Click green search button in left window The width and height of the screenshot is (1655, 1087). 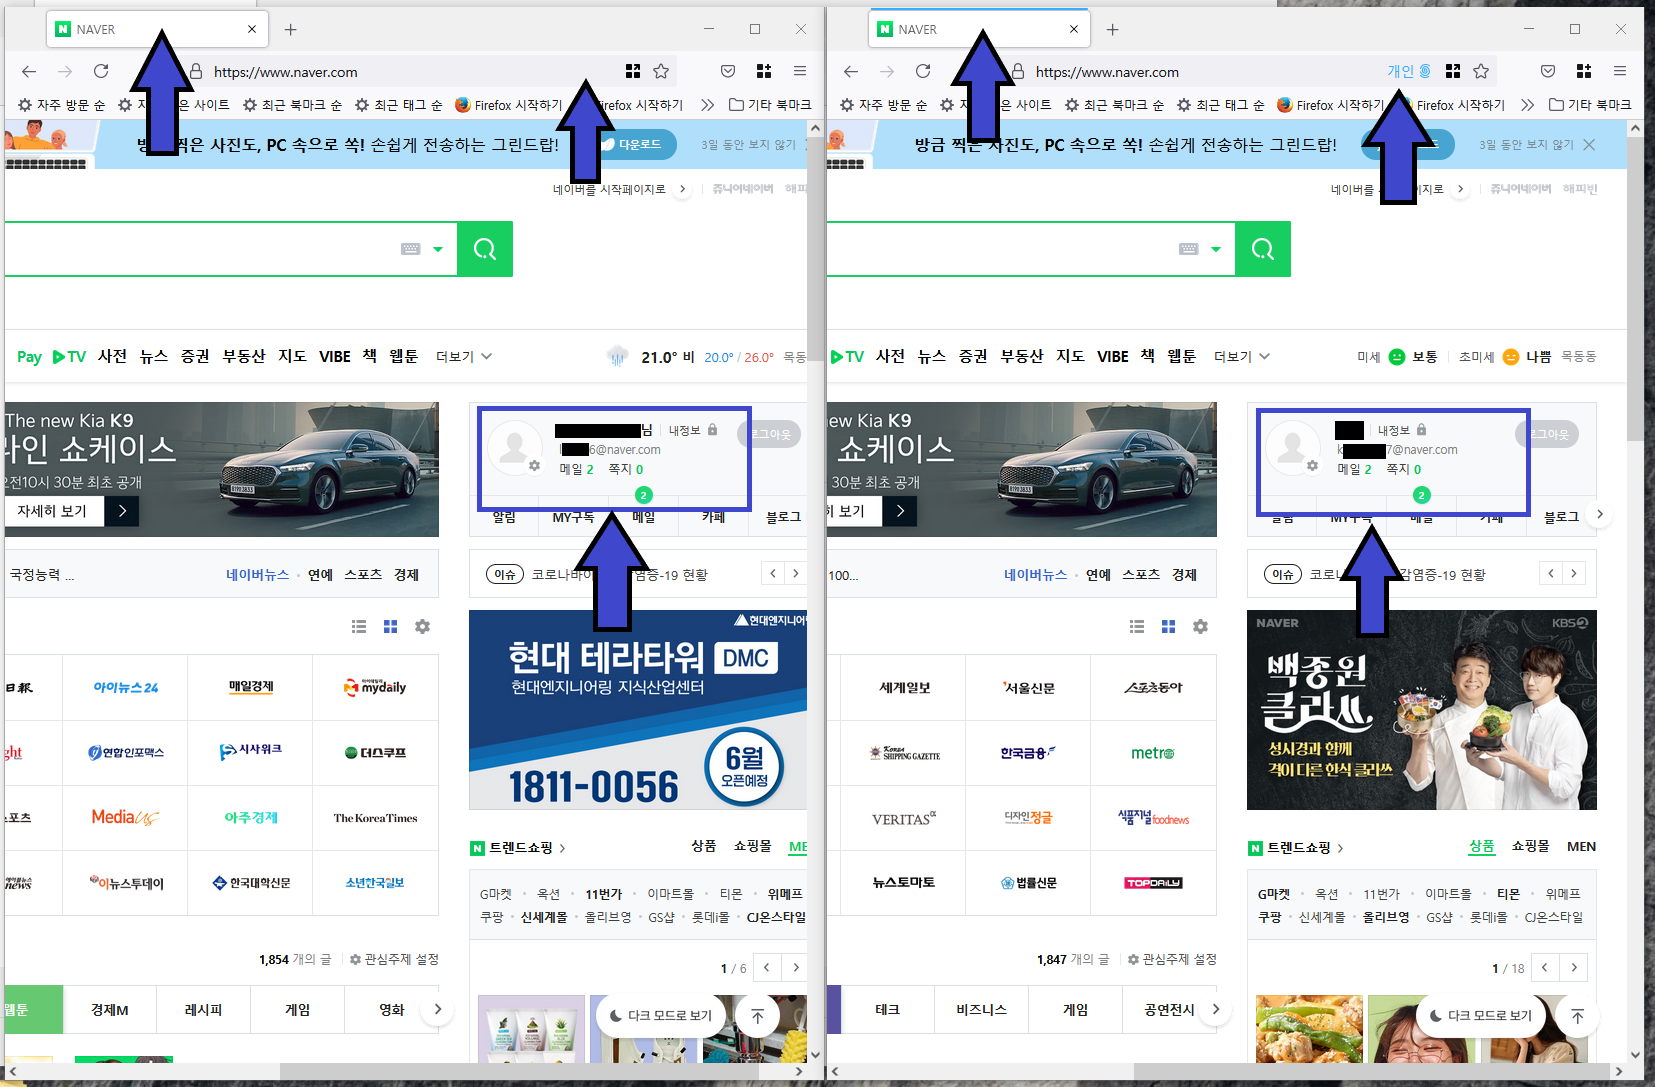pos(485,249)
